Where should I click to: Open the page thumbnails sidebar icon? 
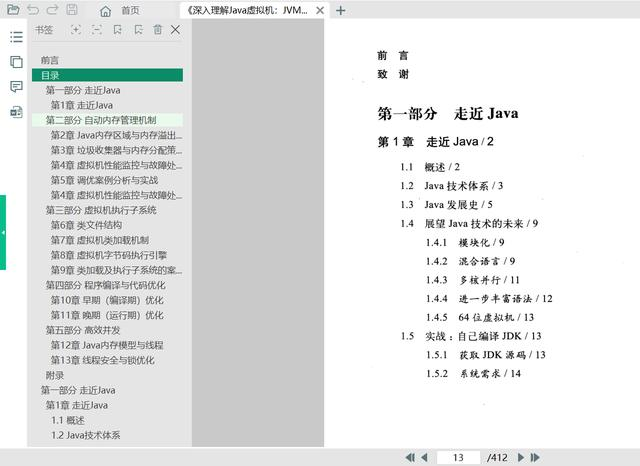coord(16,62)
